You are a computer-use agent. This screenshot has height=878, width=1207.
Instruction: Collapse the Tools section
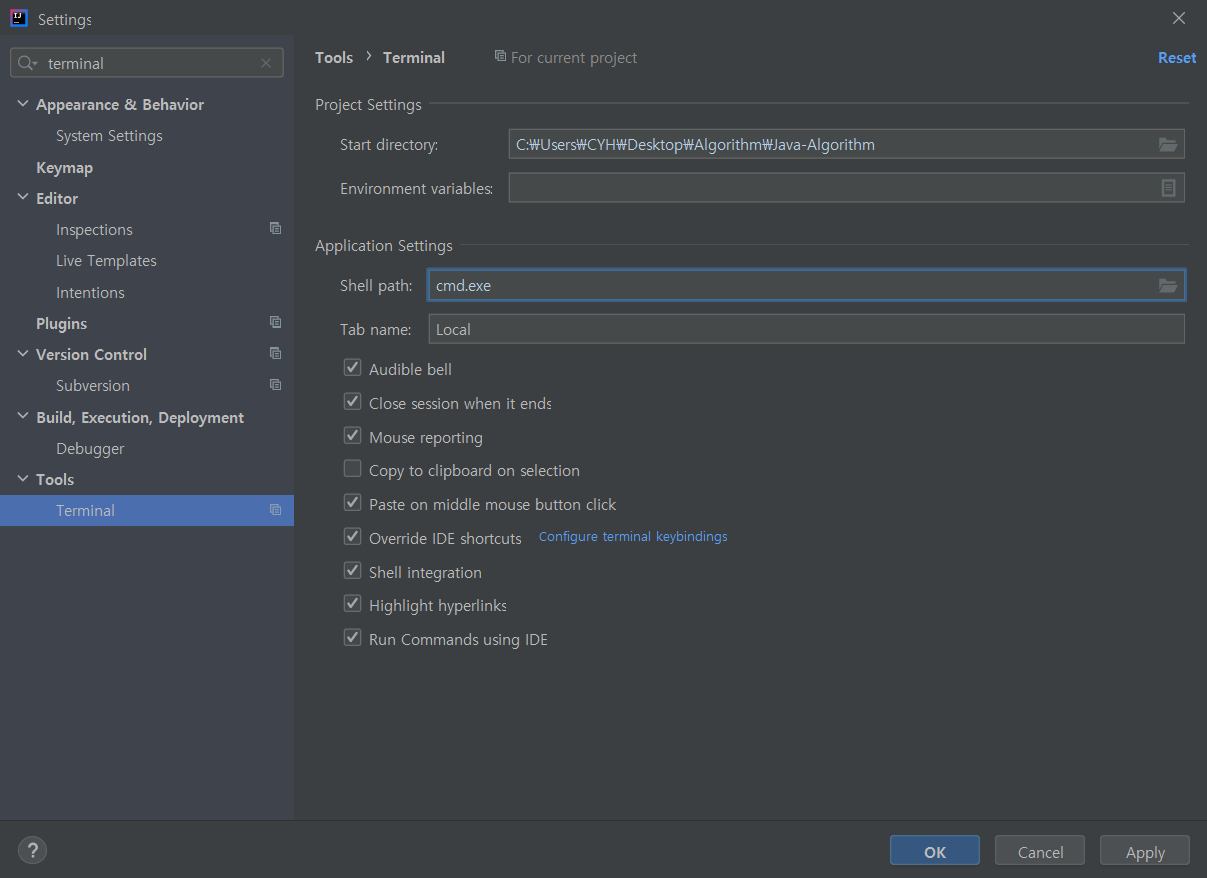click(x=22, y=479)
